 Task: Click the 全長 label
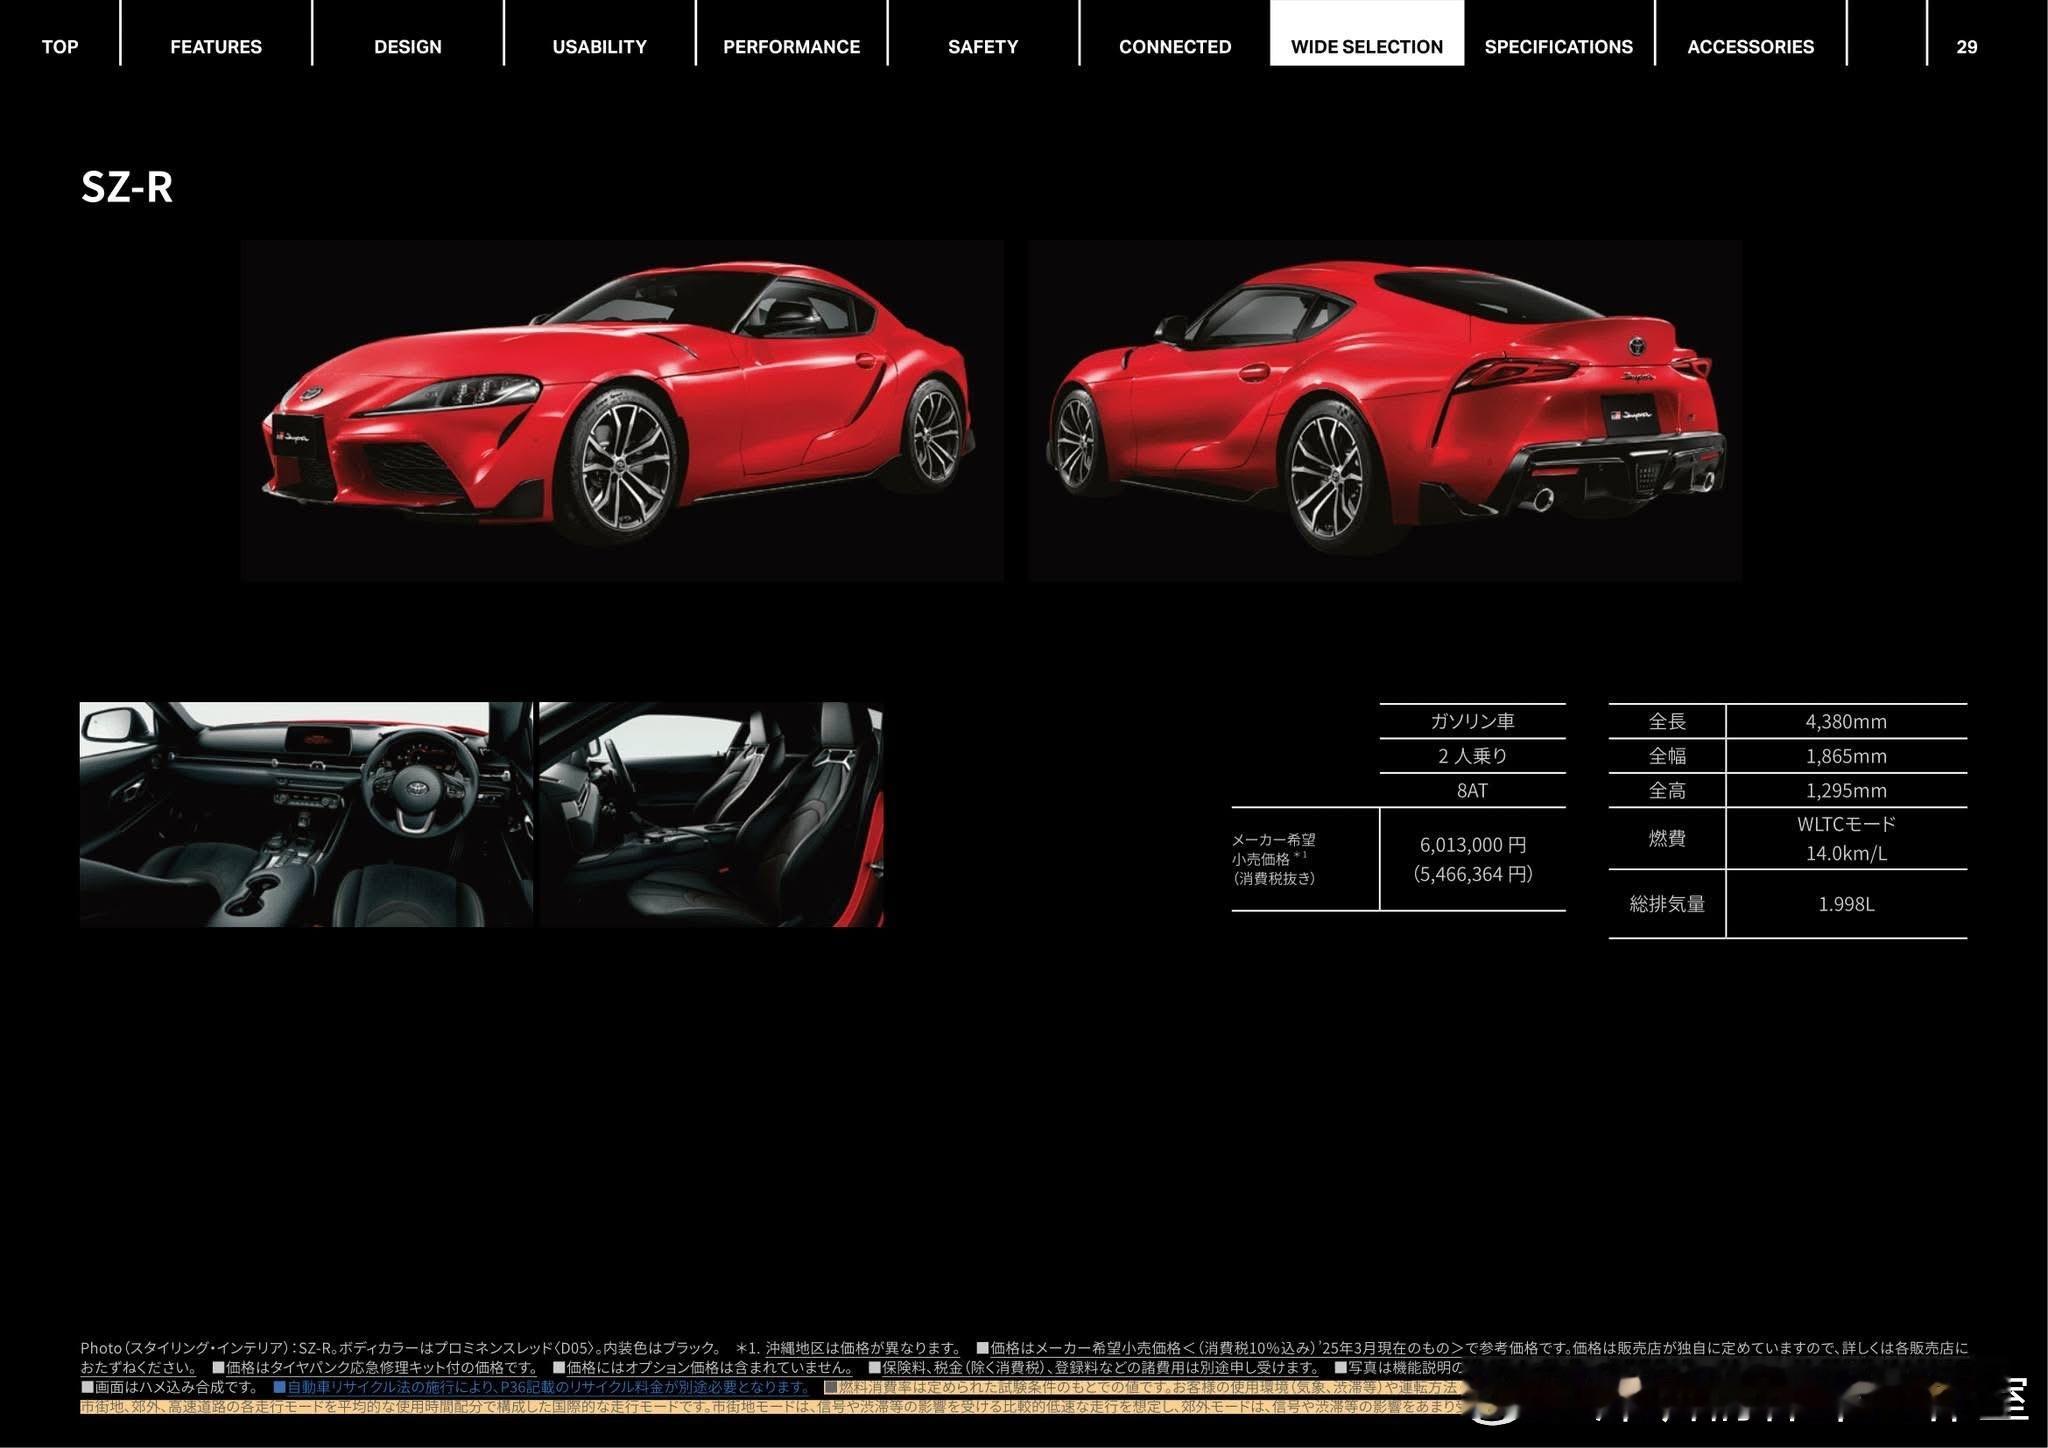(x=1667, y=721)
